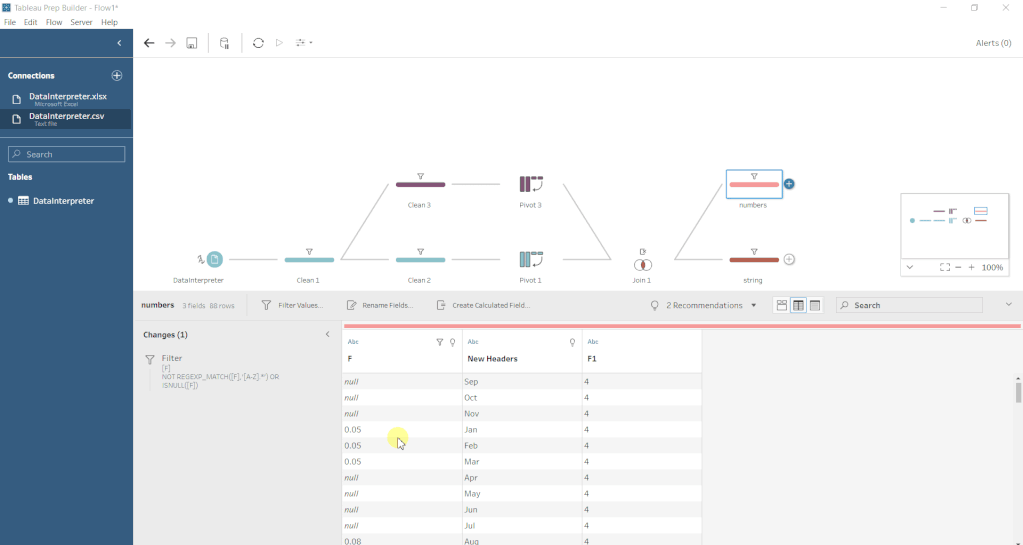The width and height of the screenshot is (1023, 545).
Task: Open the File menu
Action: tap(10, 22)
